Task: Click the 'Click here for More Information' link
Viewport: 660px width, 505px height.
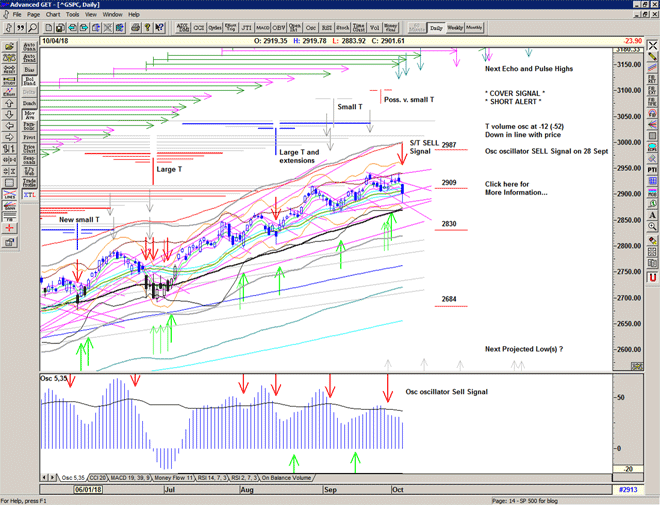Action: 516,188
